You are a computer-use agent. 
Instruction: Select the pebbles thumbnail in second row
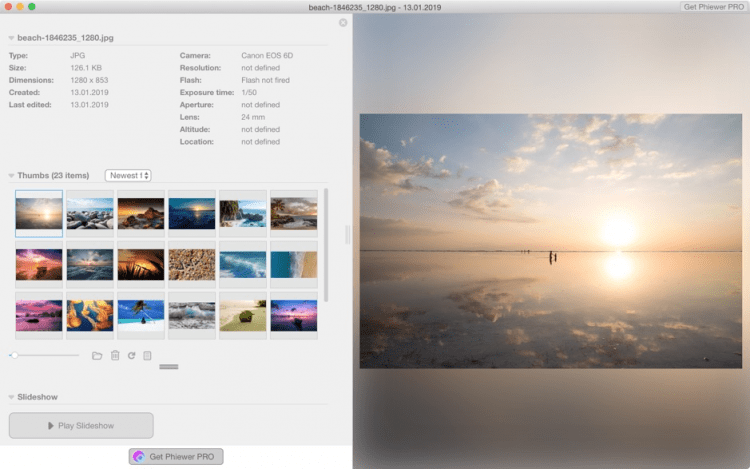click(191, 264)
